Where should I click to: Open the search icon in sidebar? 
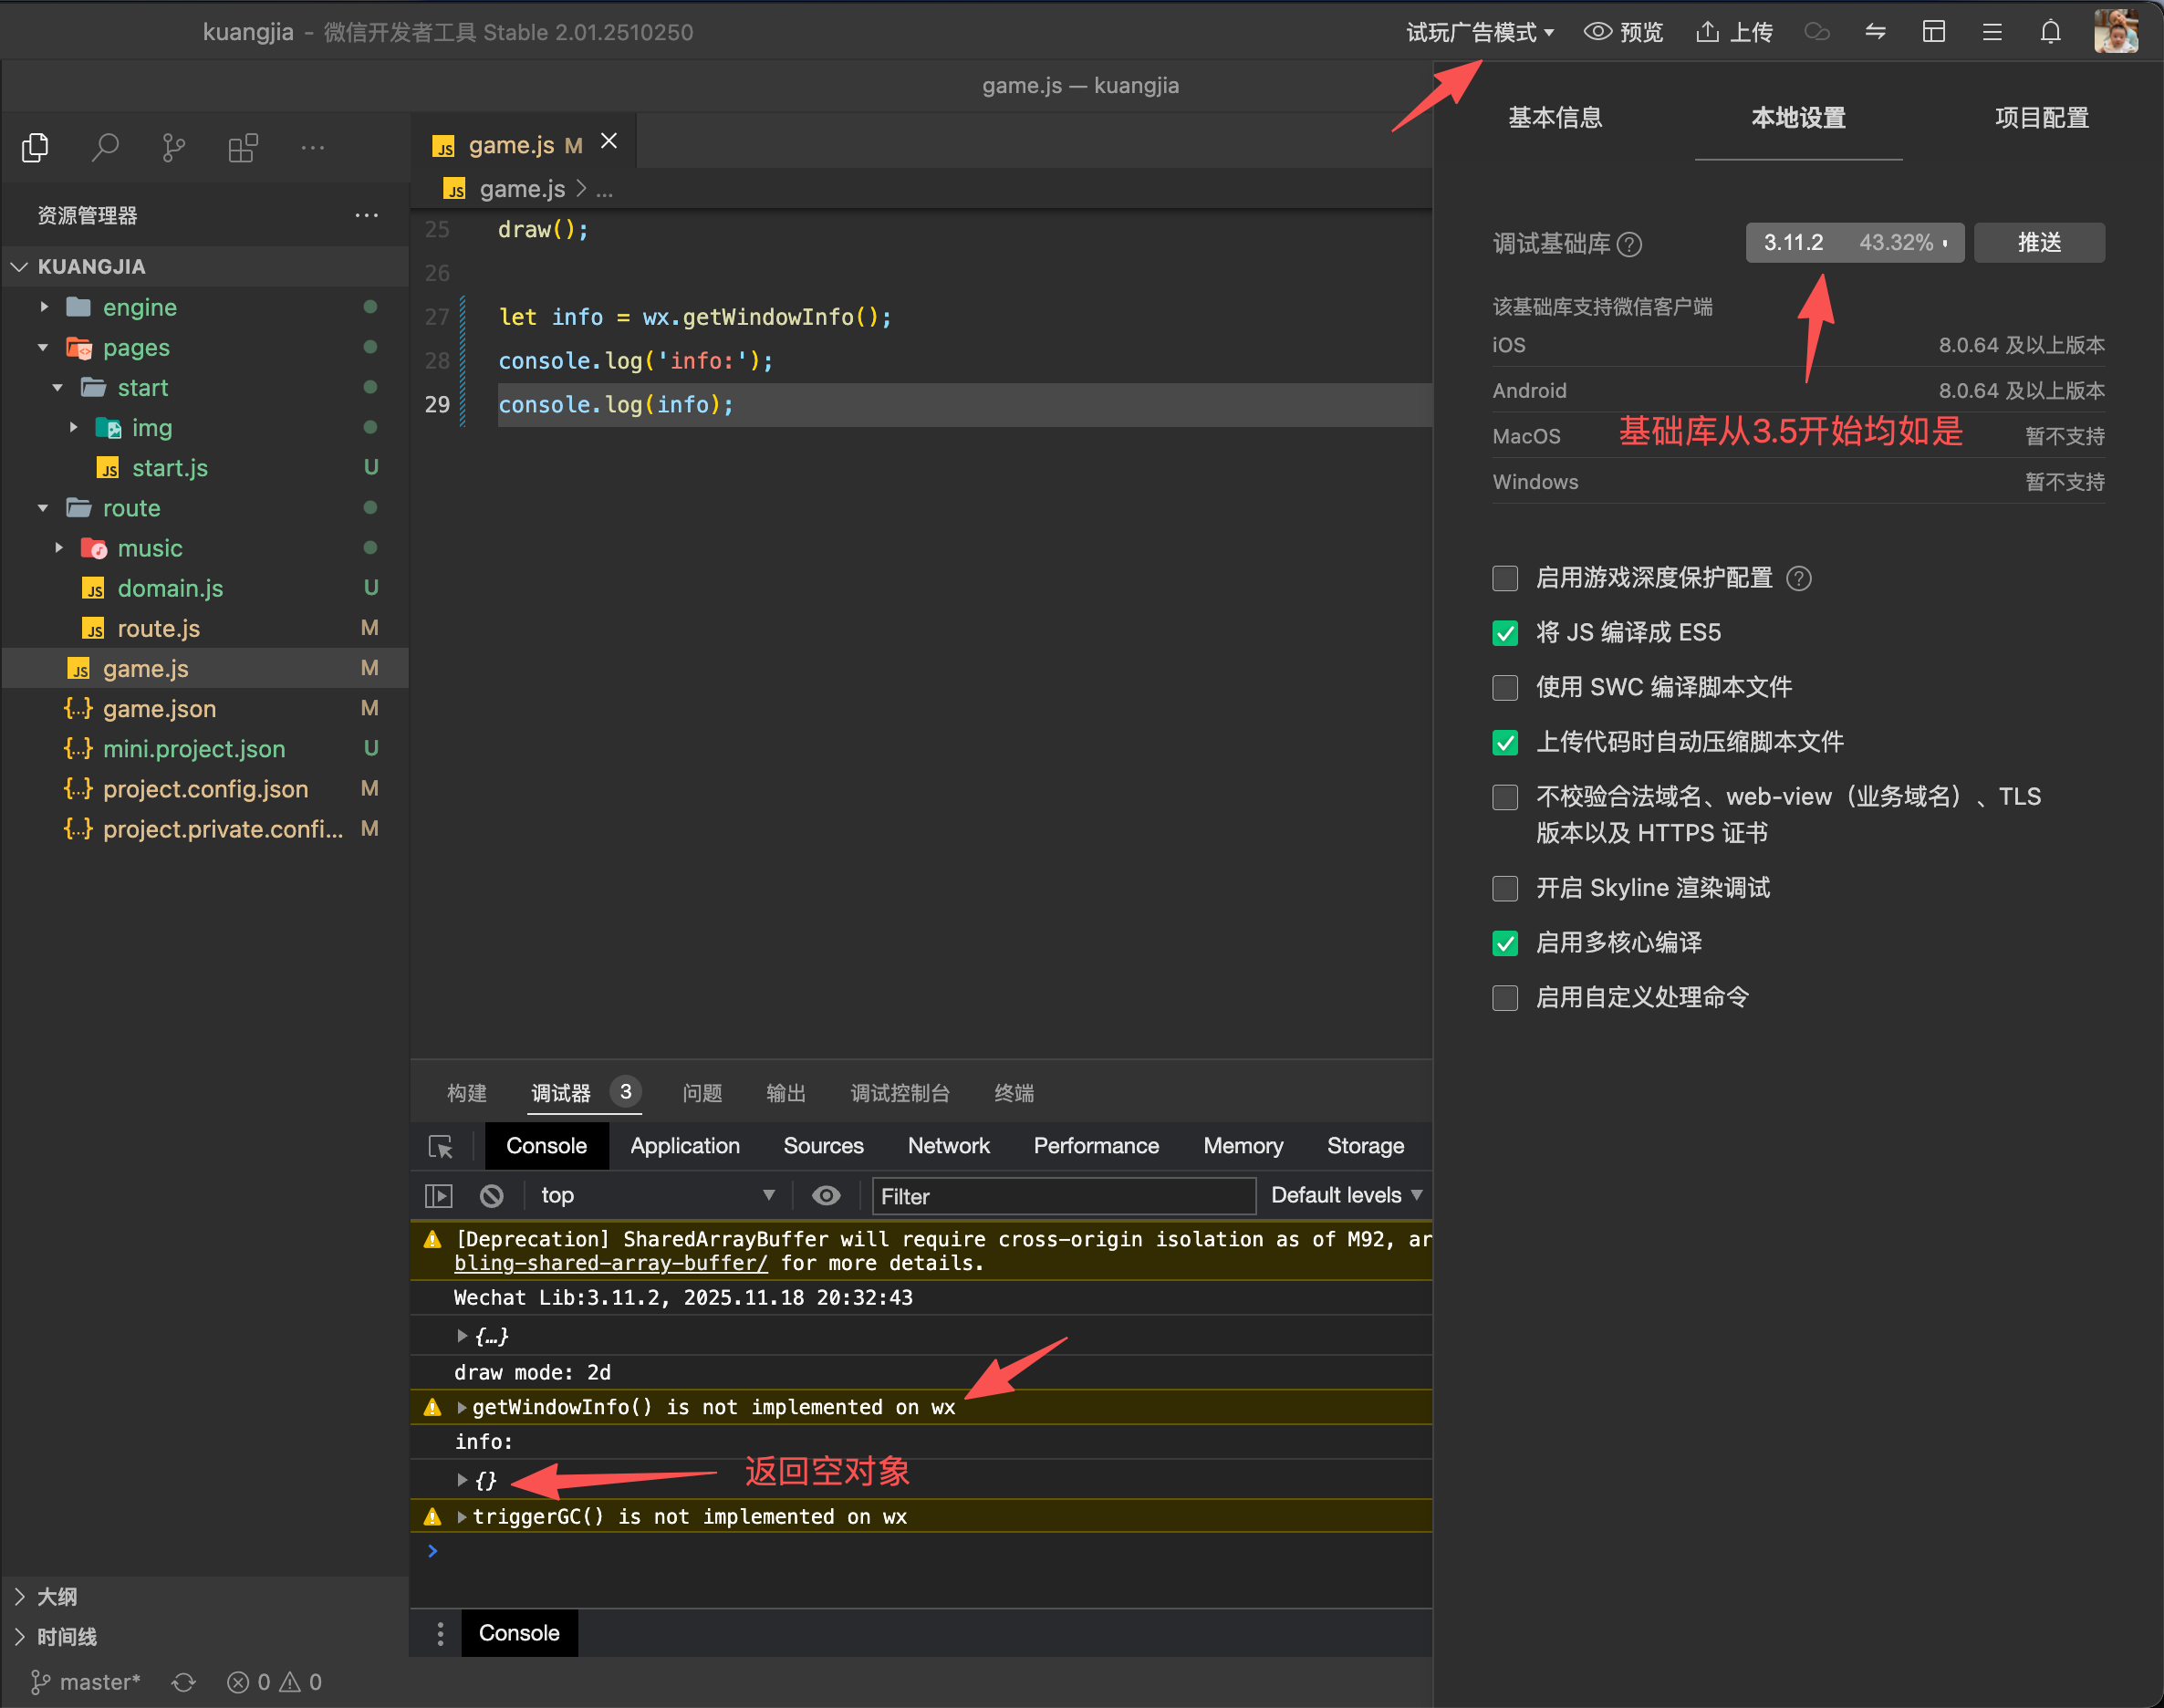[x=105, y=148]
